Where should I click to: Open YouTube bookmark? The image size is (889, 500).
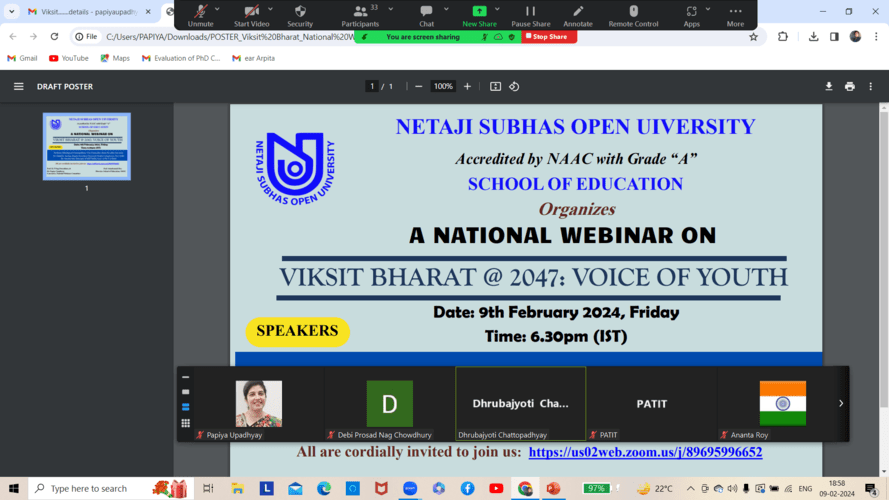[x=69, y=58]
